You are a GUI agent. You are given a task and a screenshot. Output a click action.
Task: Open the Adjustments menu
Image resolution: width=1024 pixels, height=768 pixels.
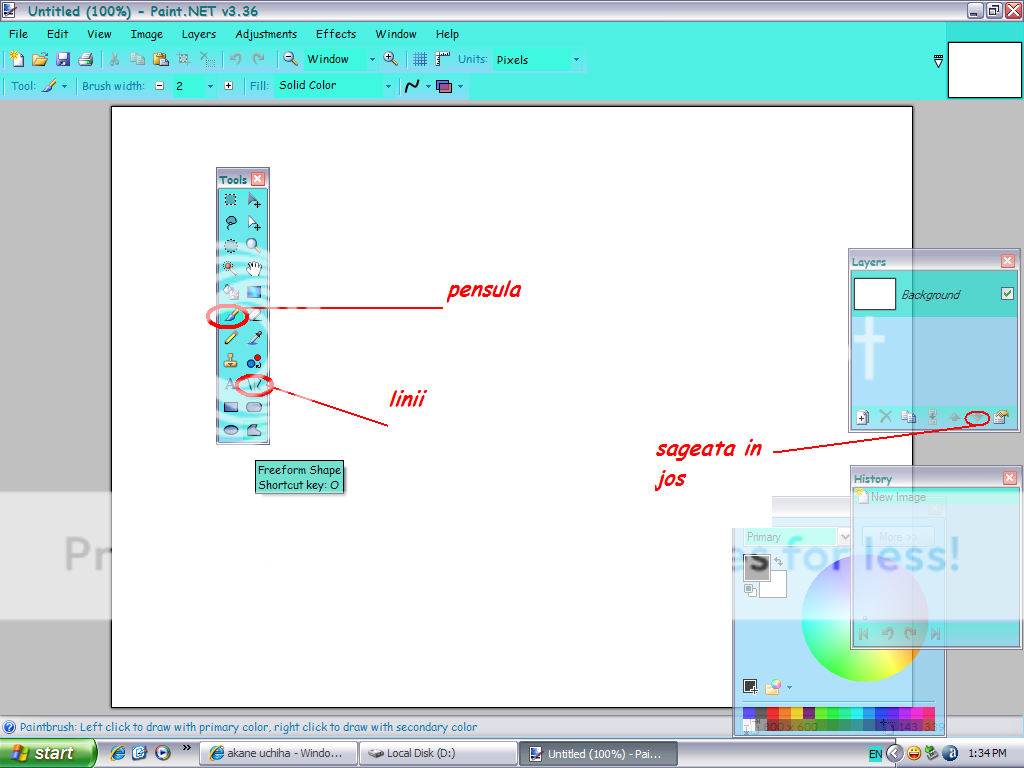(x=266, y=34)
